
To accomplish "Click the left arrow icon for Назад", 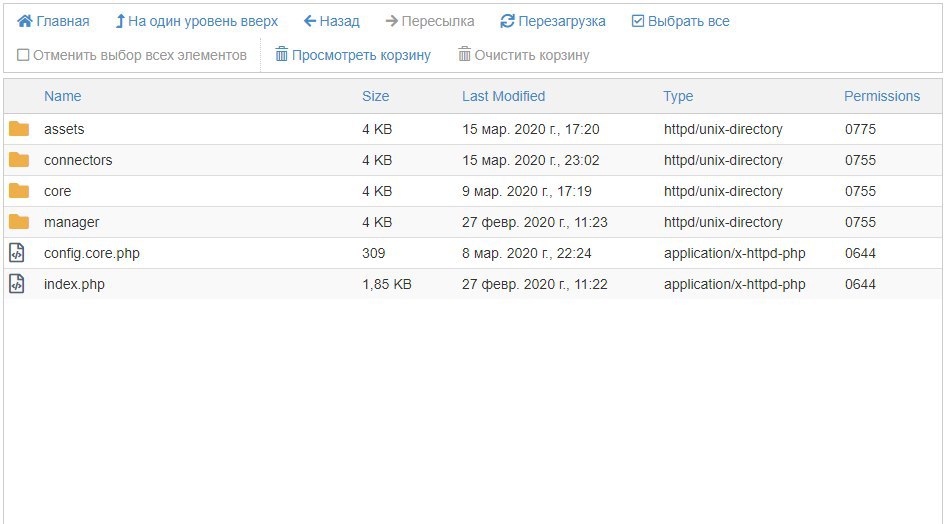I will 310,21.
